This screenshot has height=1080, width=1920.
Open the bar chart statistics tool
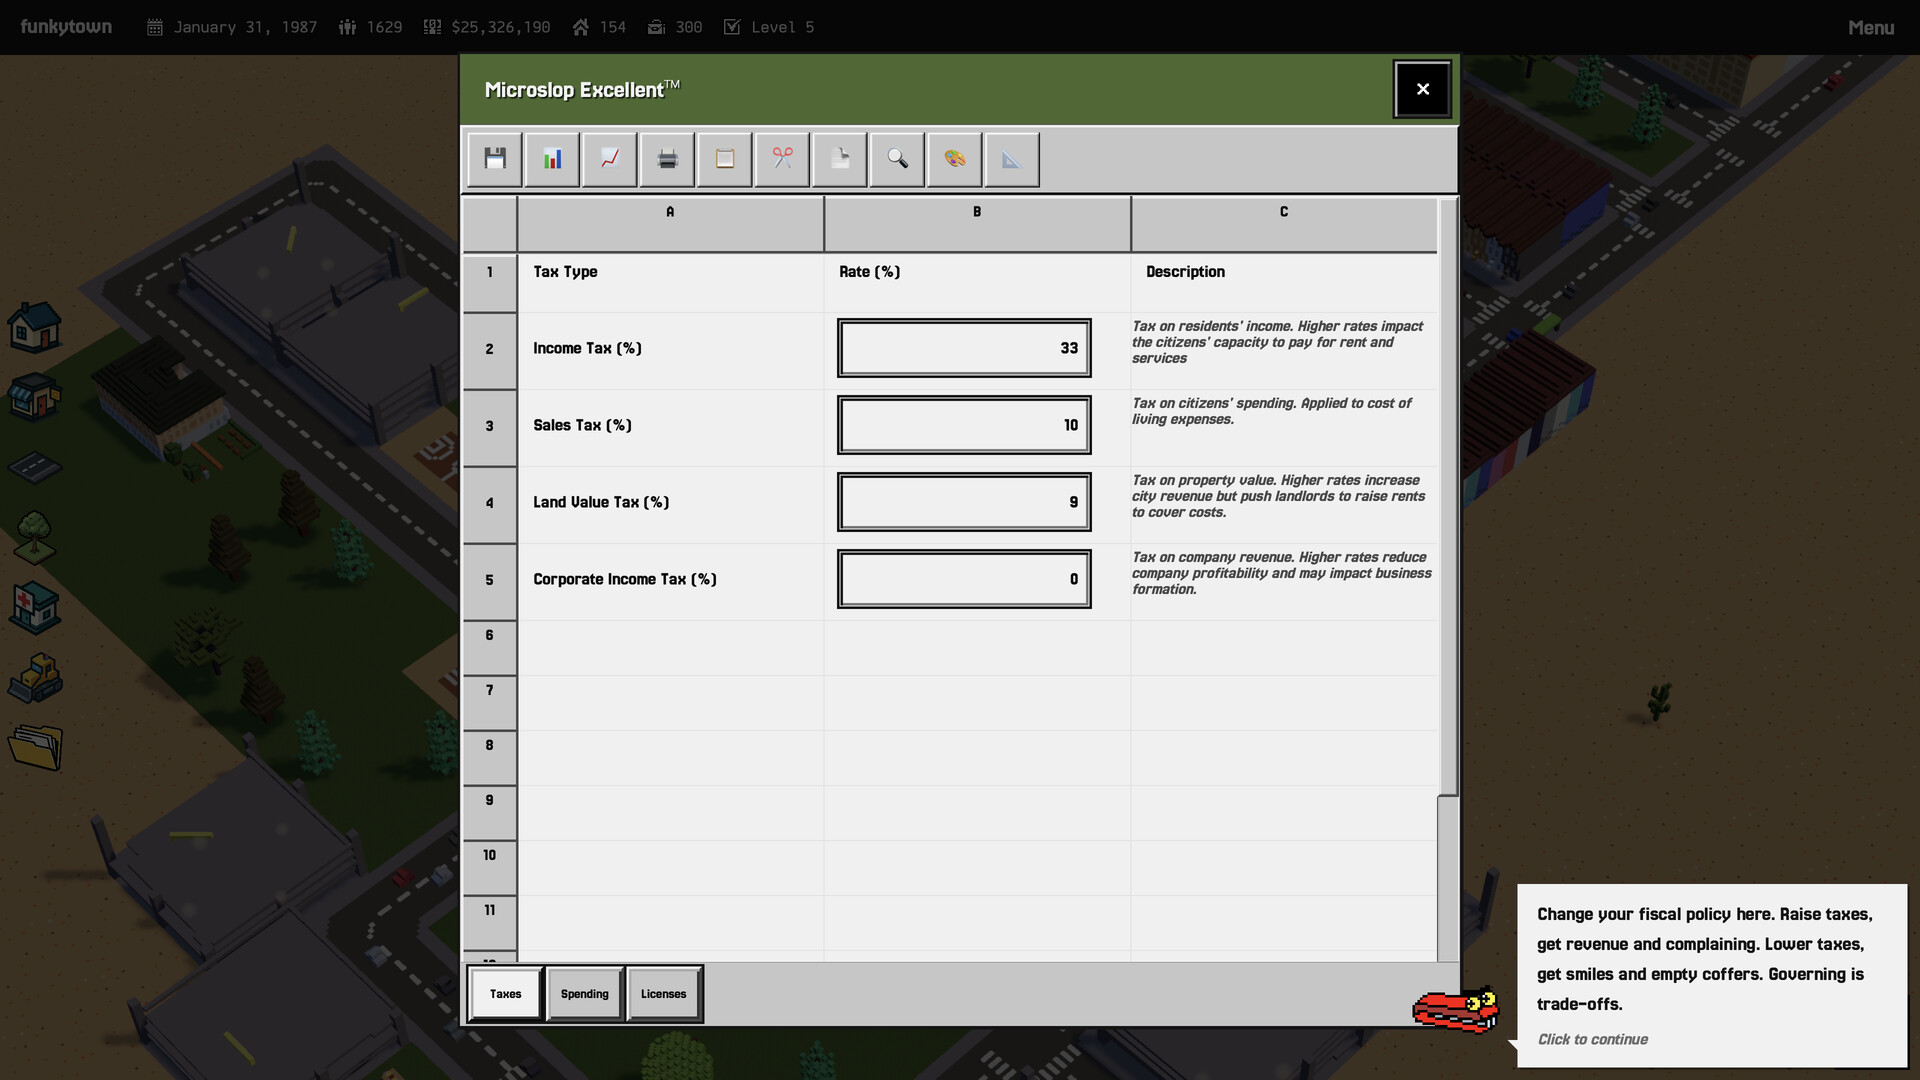[552, 159]
